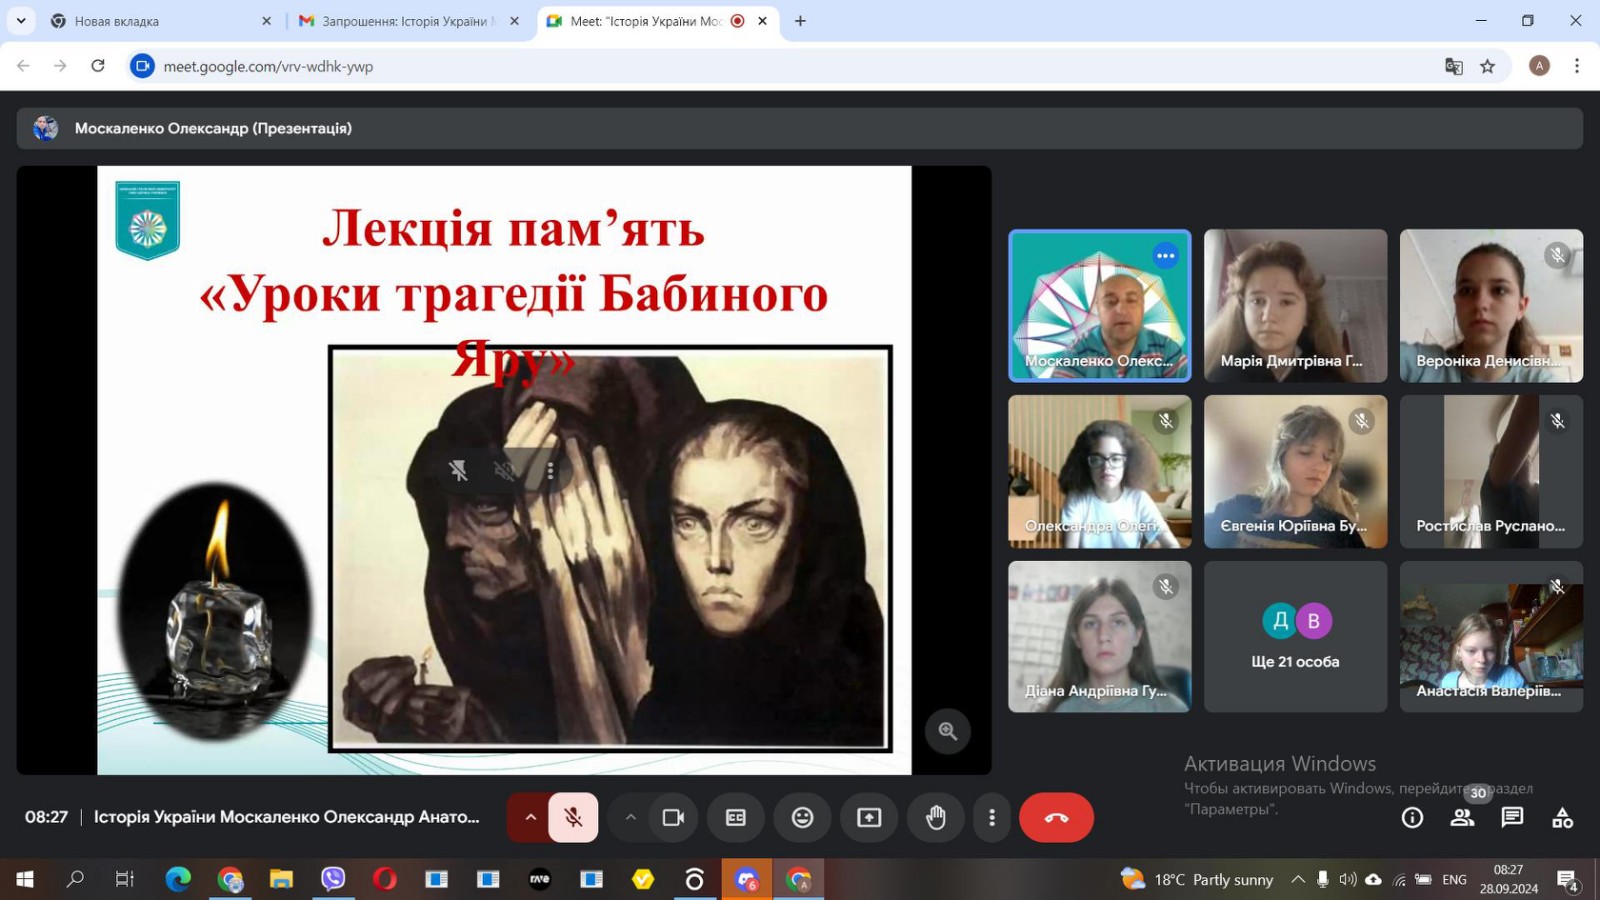Open more options three-dot menu
Image resolution: width=1600 pixels, height=900 pixels.
[x=991, y=817]
